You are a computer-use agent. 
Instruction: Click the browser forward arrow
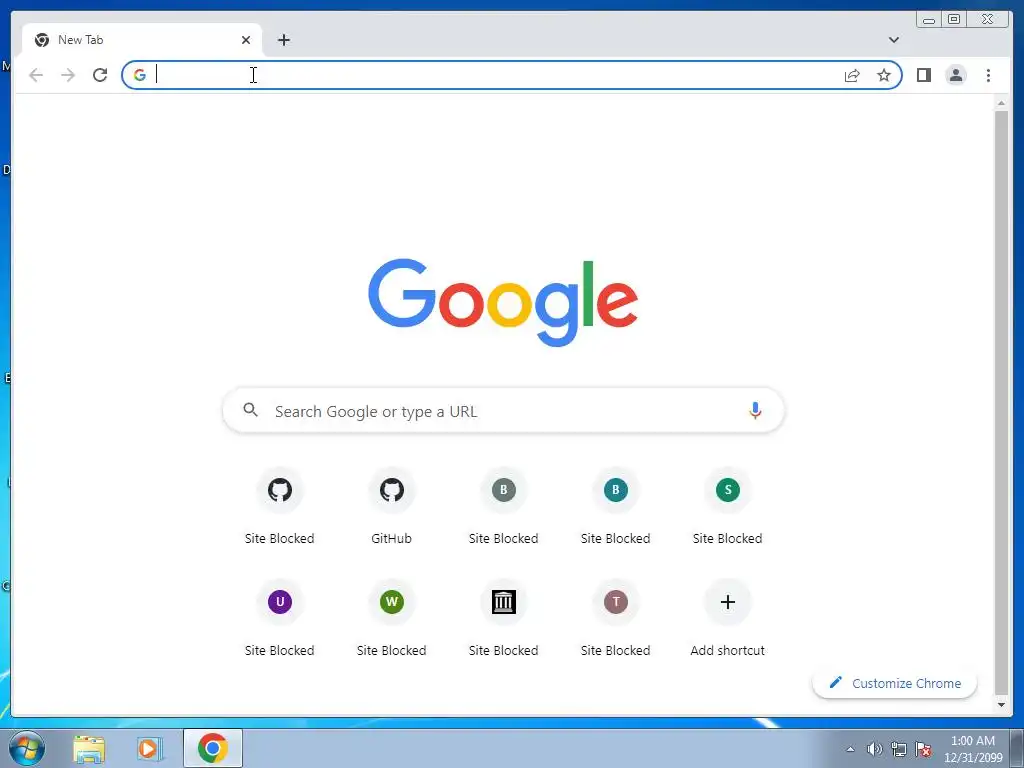[68, 75]
